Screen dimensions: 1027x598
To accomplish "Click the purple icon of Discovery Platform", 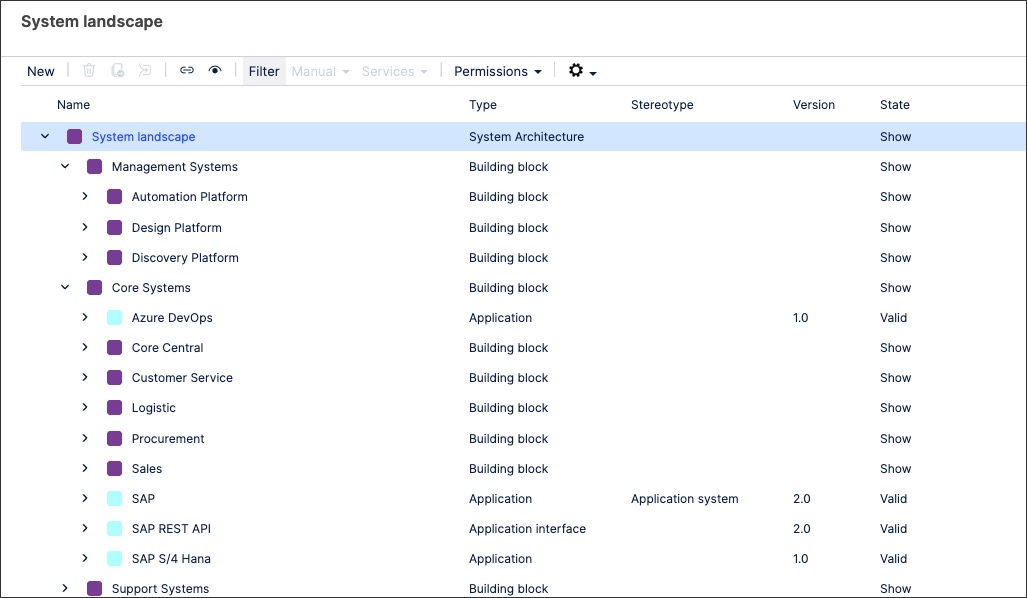I will click(x=115, y=257).
